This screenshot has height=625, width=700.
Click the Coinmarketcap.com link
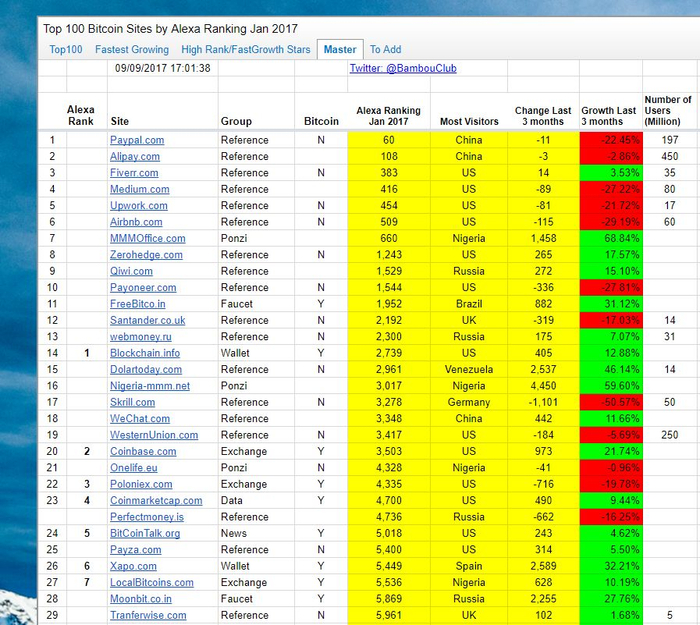[x=156, y=500]
